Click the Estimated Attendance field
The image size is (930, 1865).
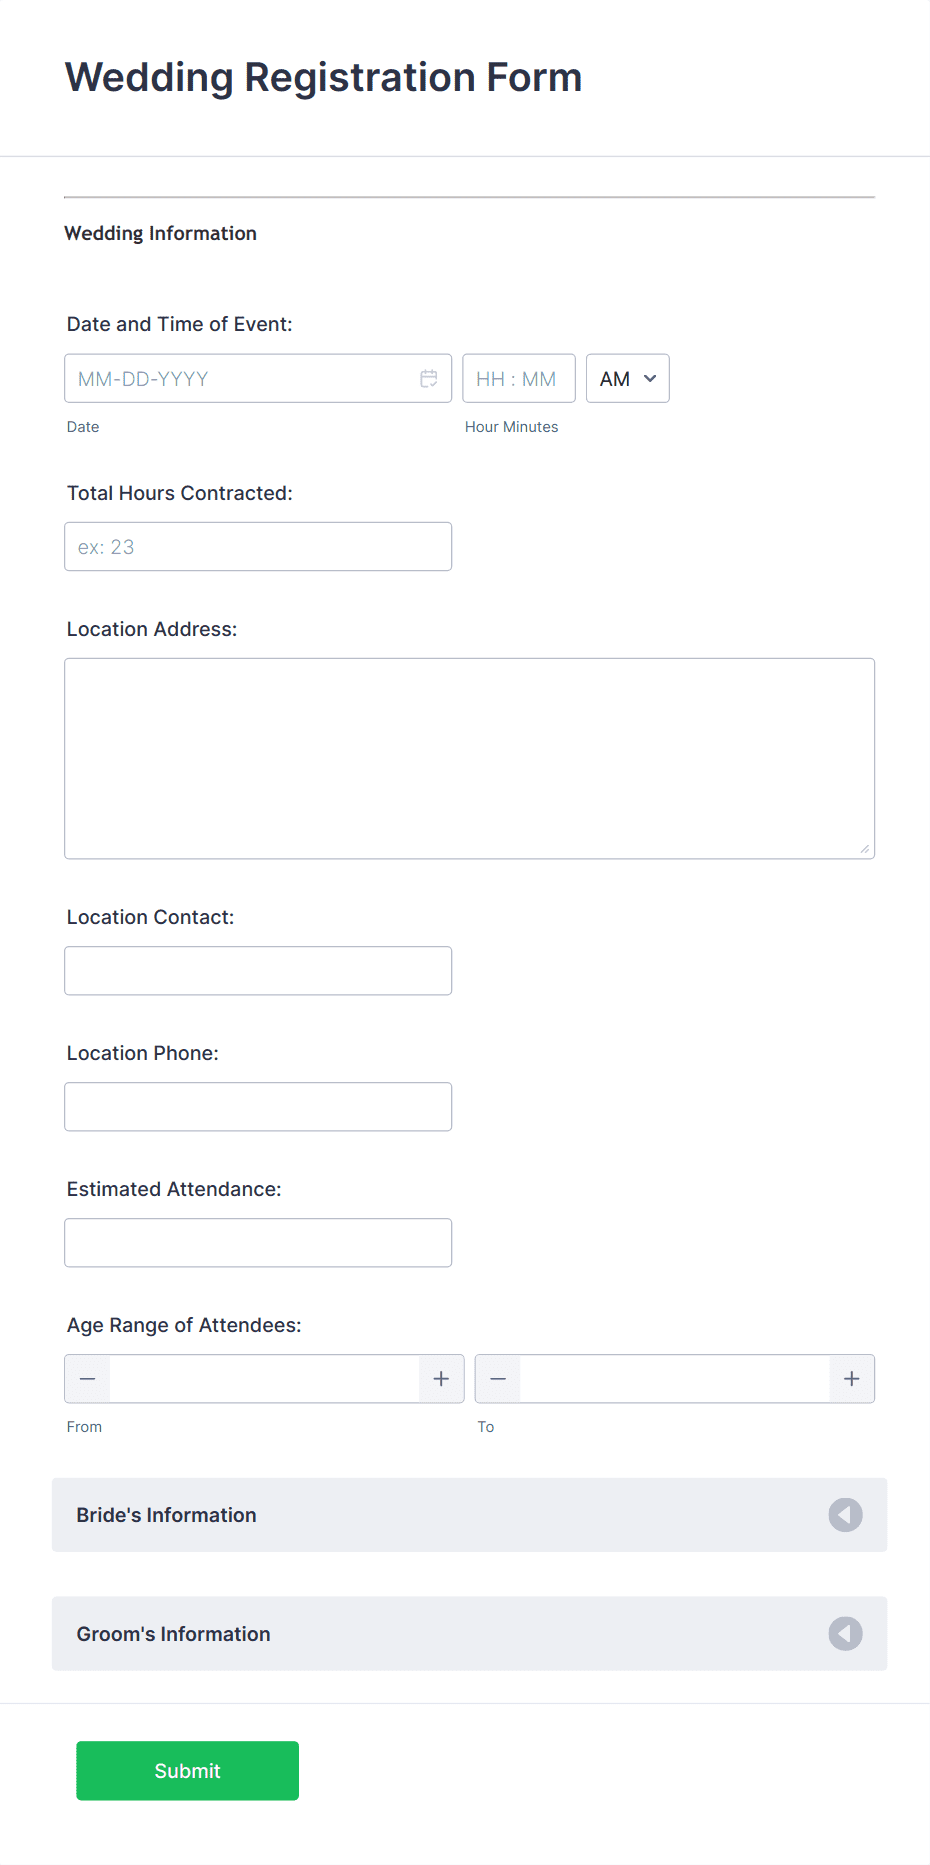point(258,1243)
